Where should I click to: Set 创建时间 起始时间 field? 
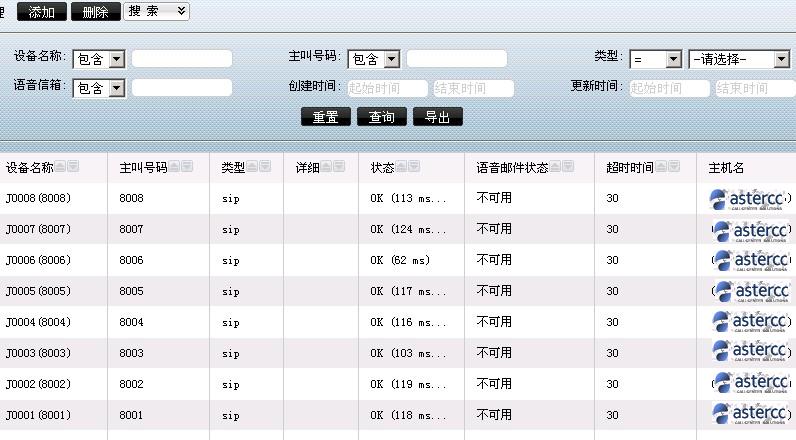387,88
